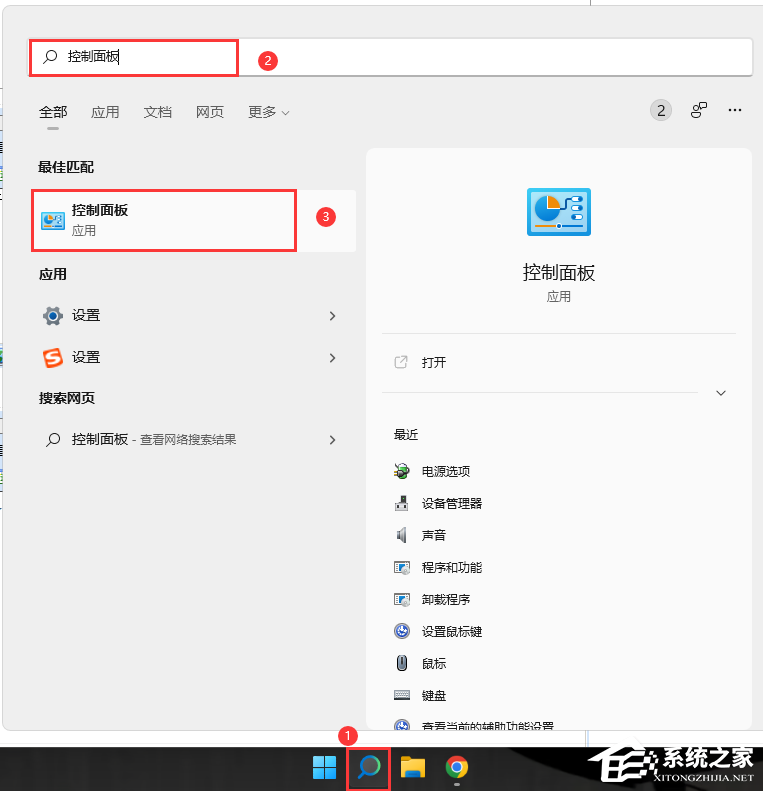Select the 全部 tab
Image resolution: width=763 pixels, height=791 pixels.
click(x=53, y=112)
